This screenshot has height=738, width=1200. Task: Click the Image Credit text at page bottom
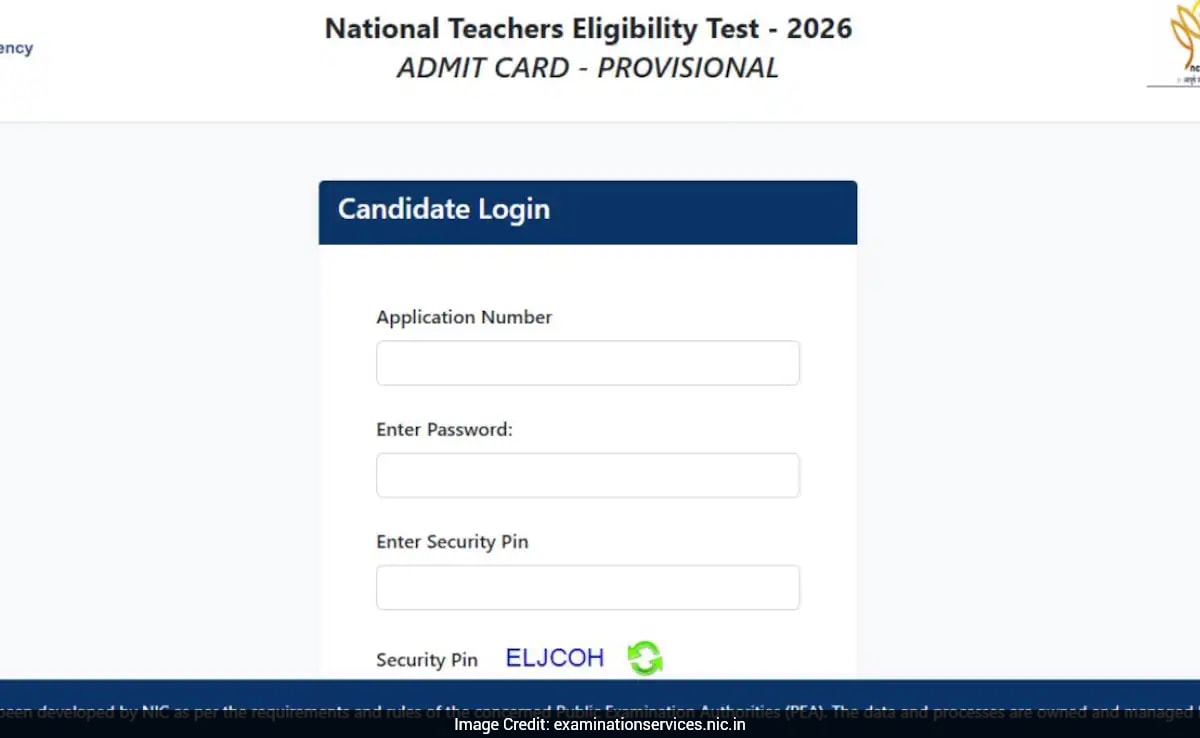(600, 725)
